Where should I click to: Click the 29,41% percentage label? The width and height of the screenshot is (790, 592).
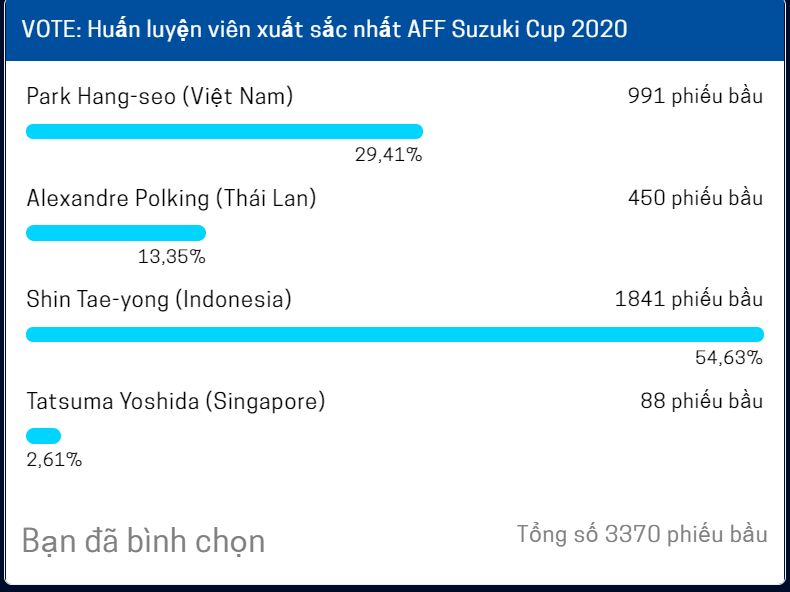tap(388, 155)
